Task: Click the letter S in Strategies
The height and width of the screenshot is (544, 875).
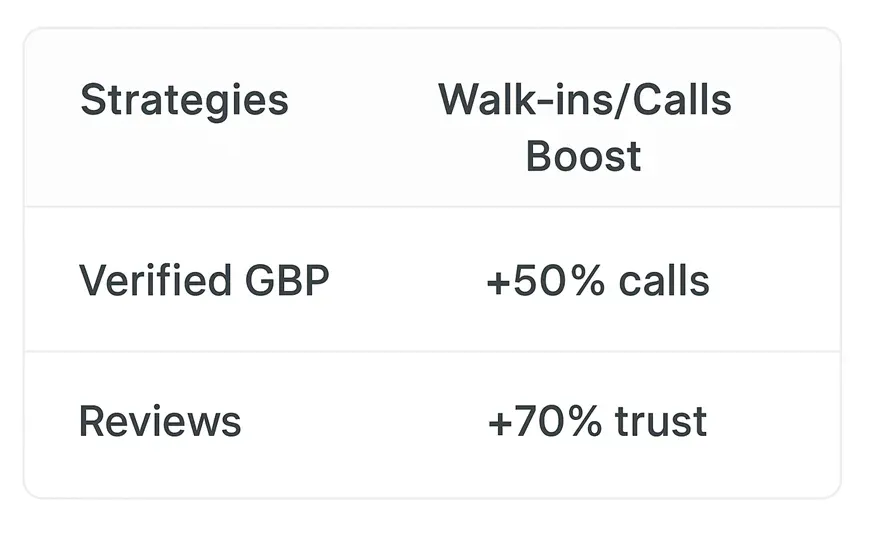Action: click(x=94, y=100)
